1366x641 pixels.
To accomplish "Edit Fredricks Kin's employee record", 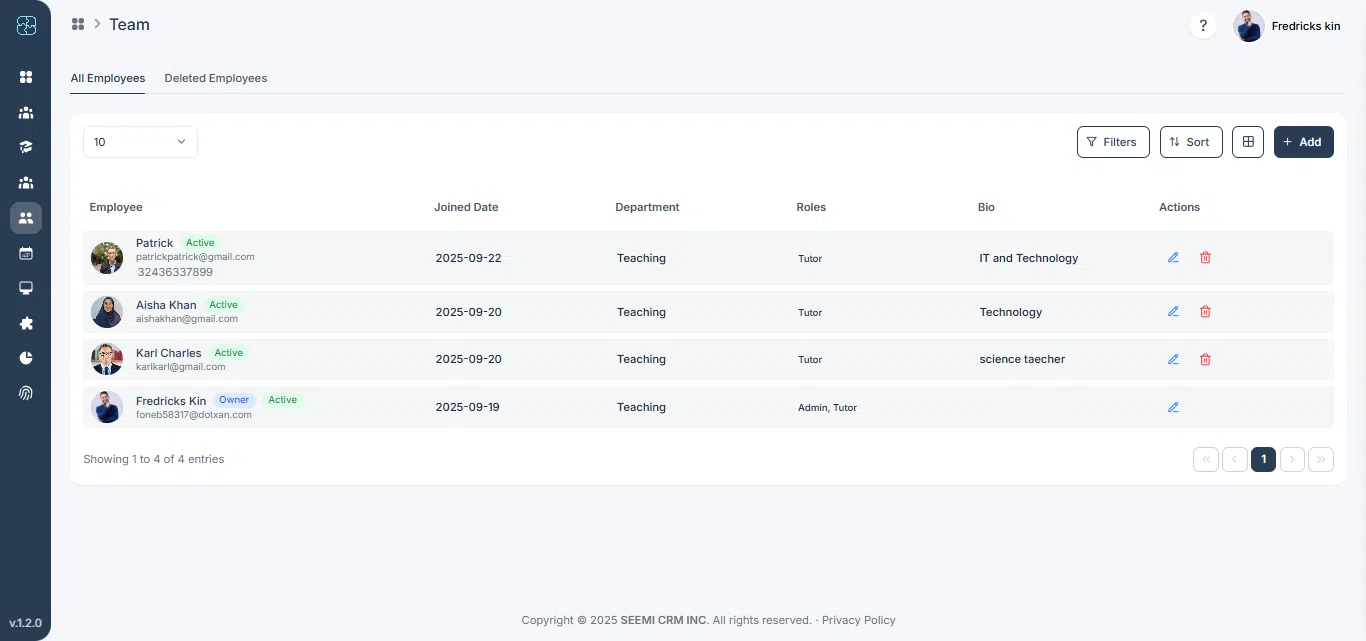I will coord(1173,407).
